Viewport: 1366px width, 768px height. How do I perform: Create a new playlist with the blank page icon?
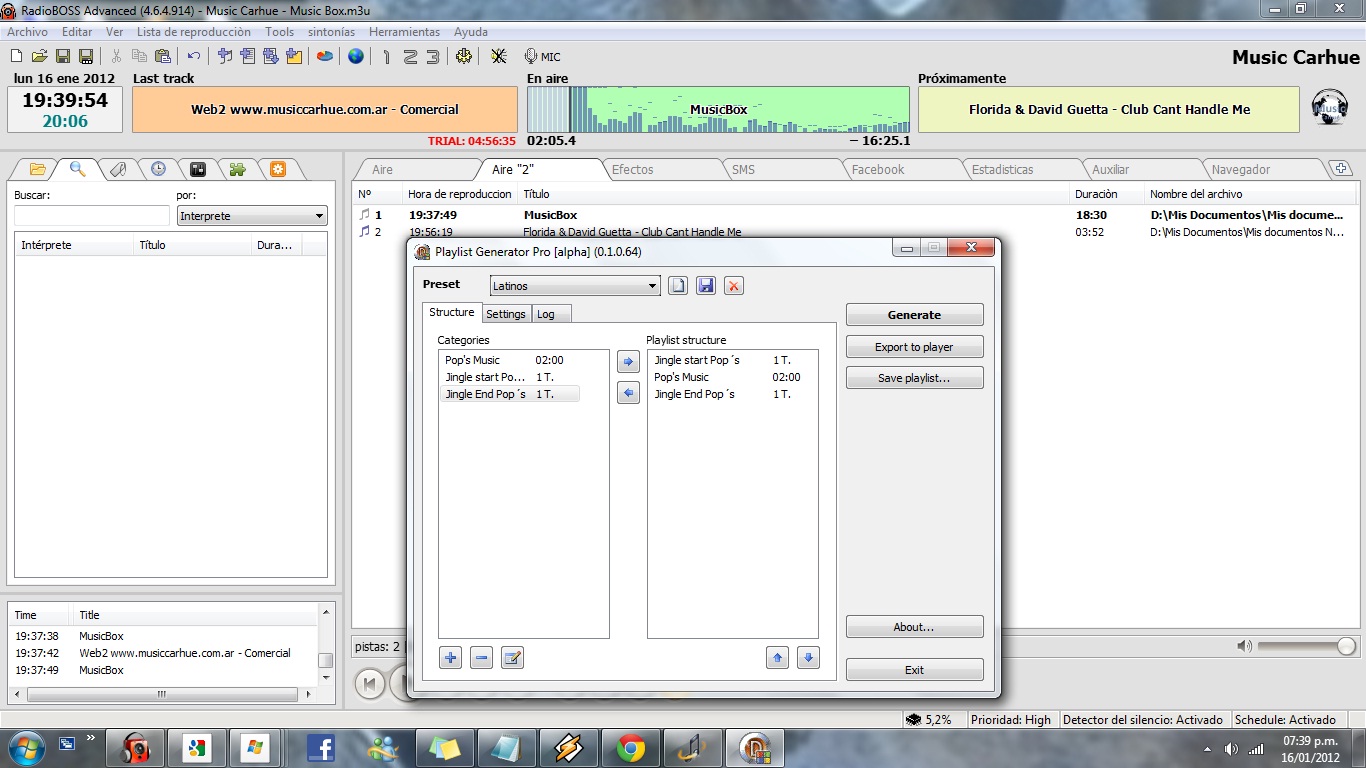[x=16, y=57]
